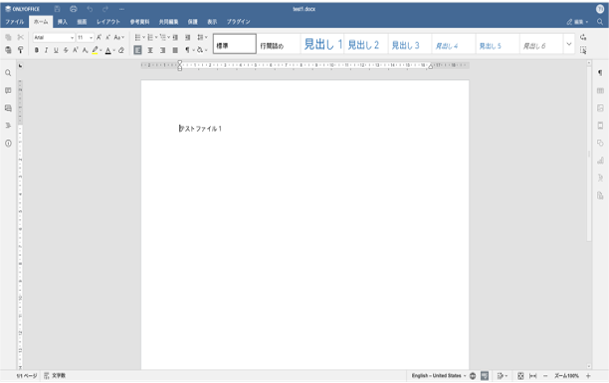Align text left
Screen dimensions: 609x383
tap(137, 50)
